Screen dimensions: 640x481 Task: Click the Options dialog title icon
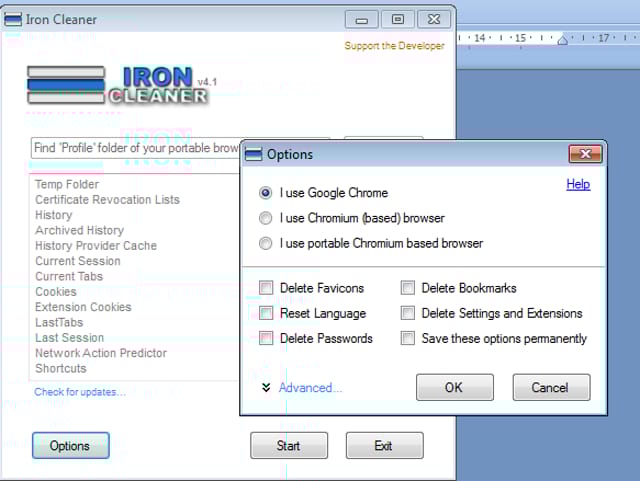(x=253, y=154)
